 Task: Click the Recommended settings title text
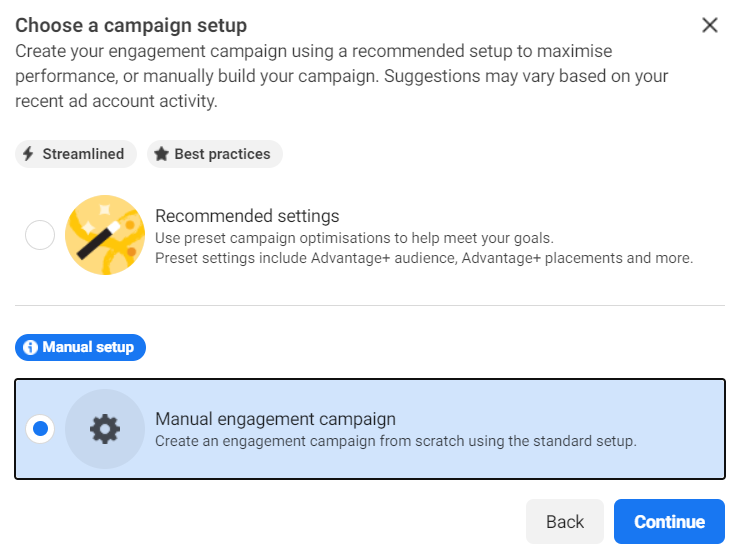click(247, 216)
